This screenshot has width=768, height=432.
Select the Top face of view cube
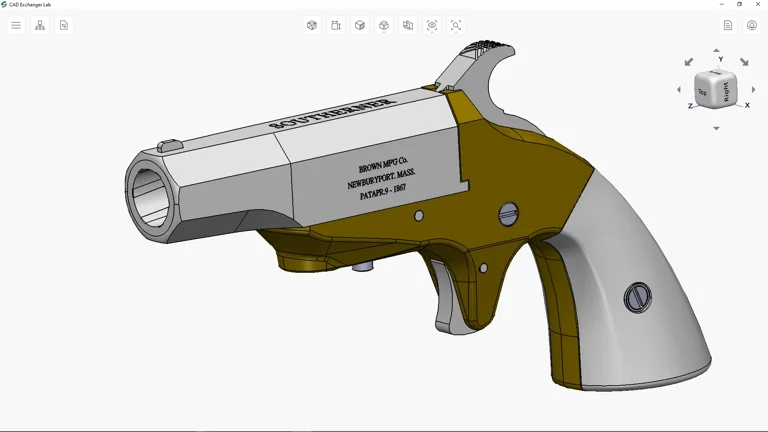703,92
